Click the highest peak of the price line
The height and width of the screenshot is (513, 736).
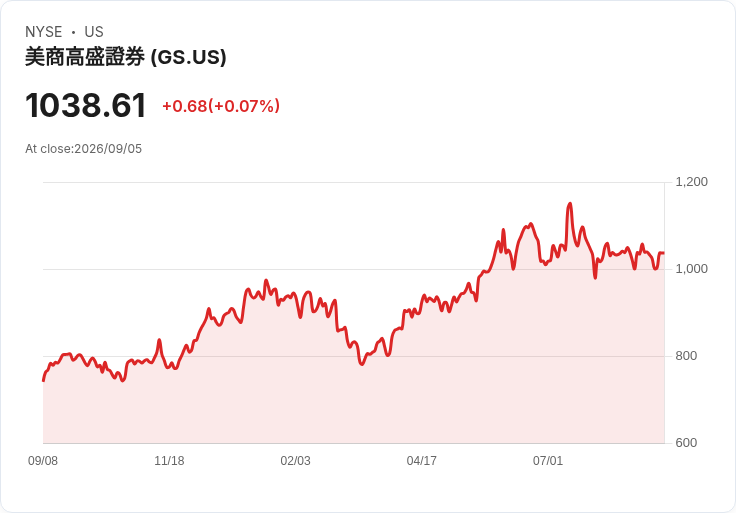(570, 204)
